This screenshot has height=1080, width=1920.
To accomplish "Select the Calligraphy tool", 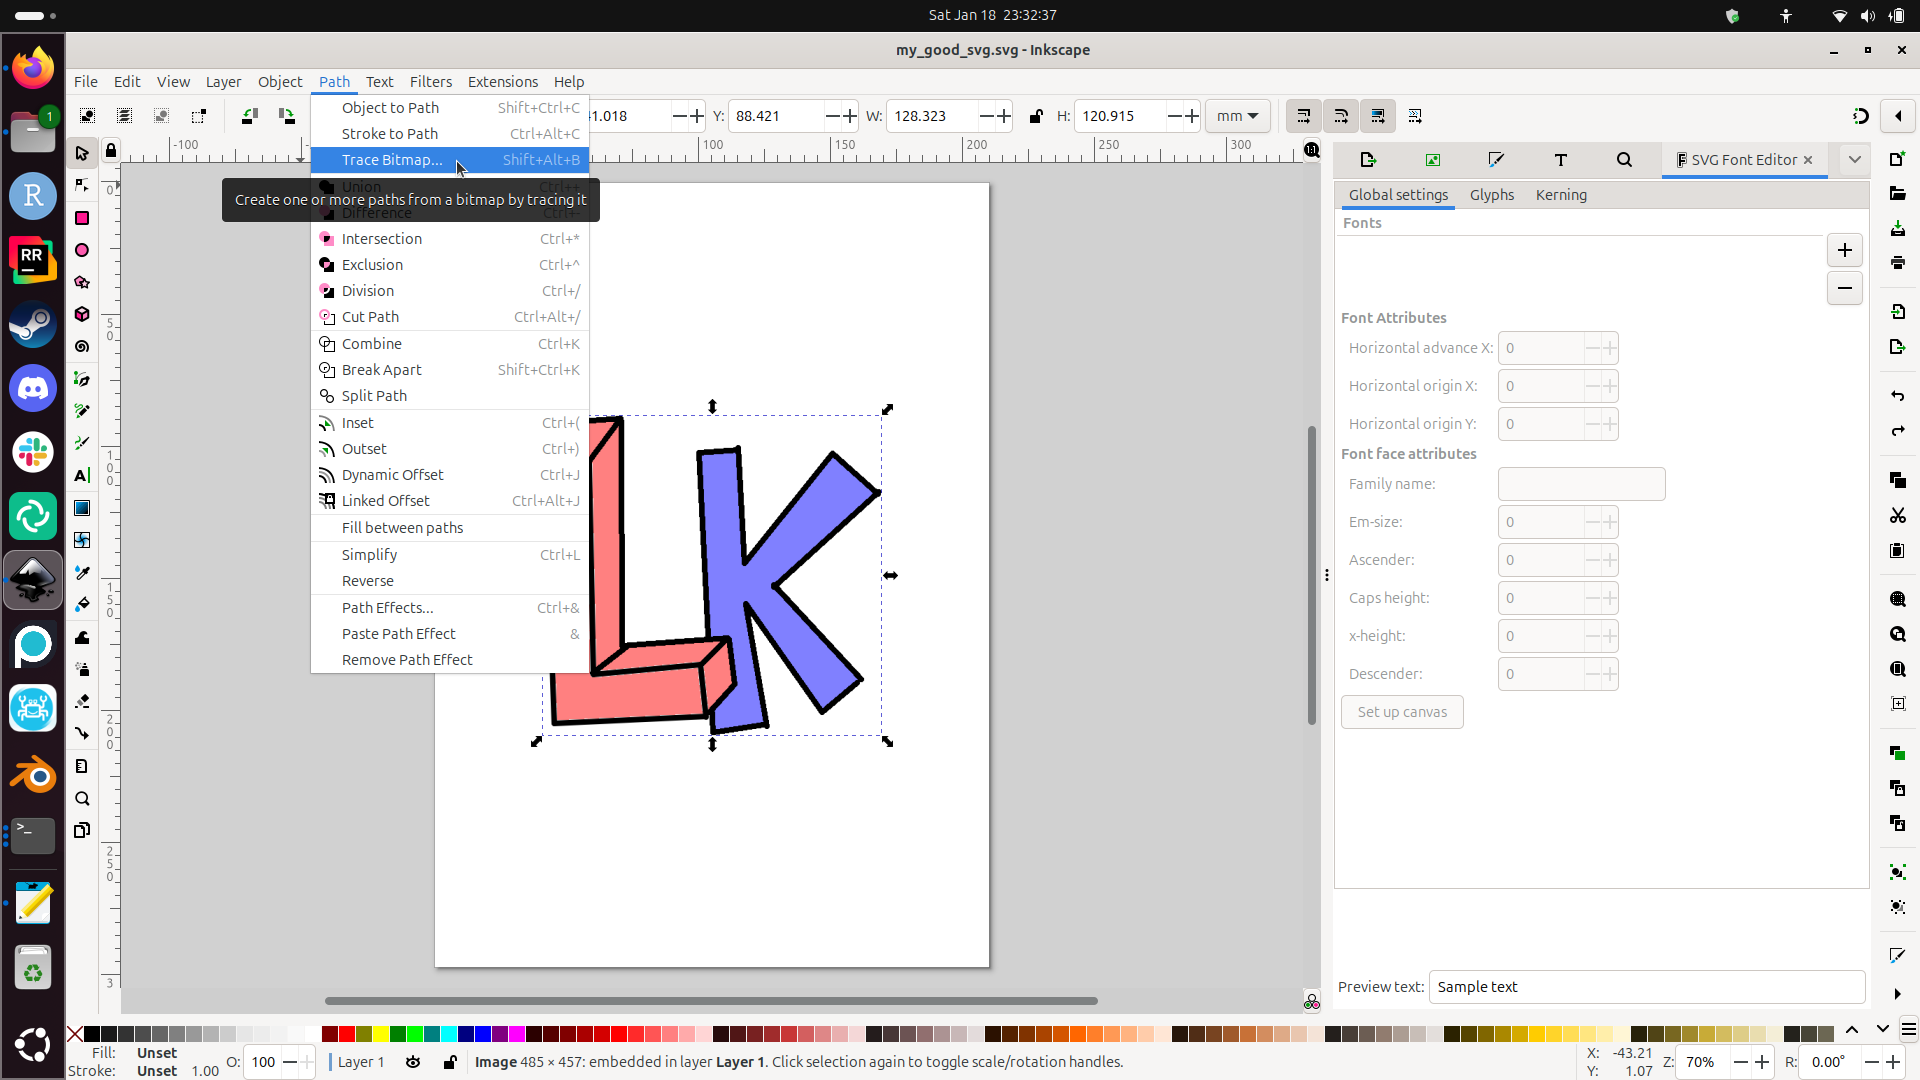I will [82, 443].
